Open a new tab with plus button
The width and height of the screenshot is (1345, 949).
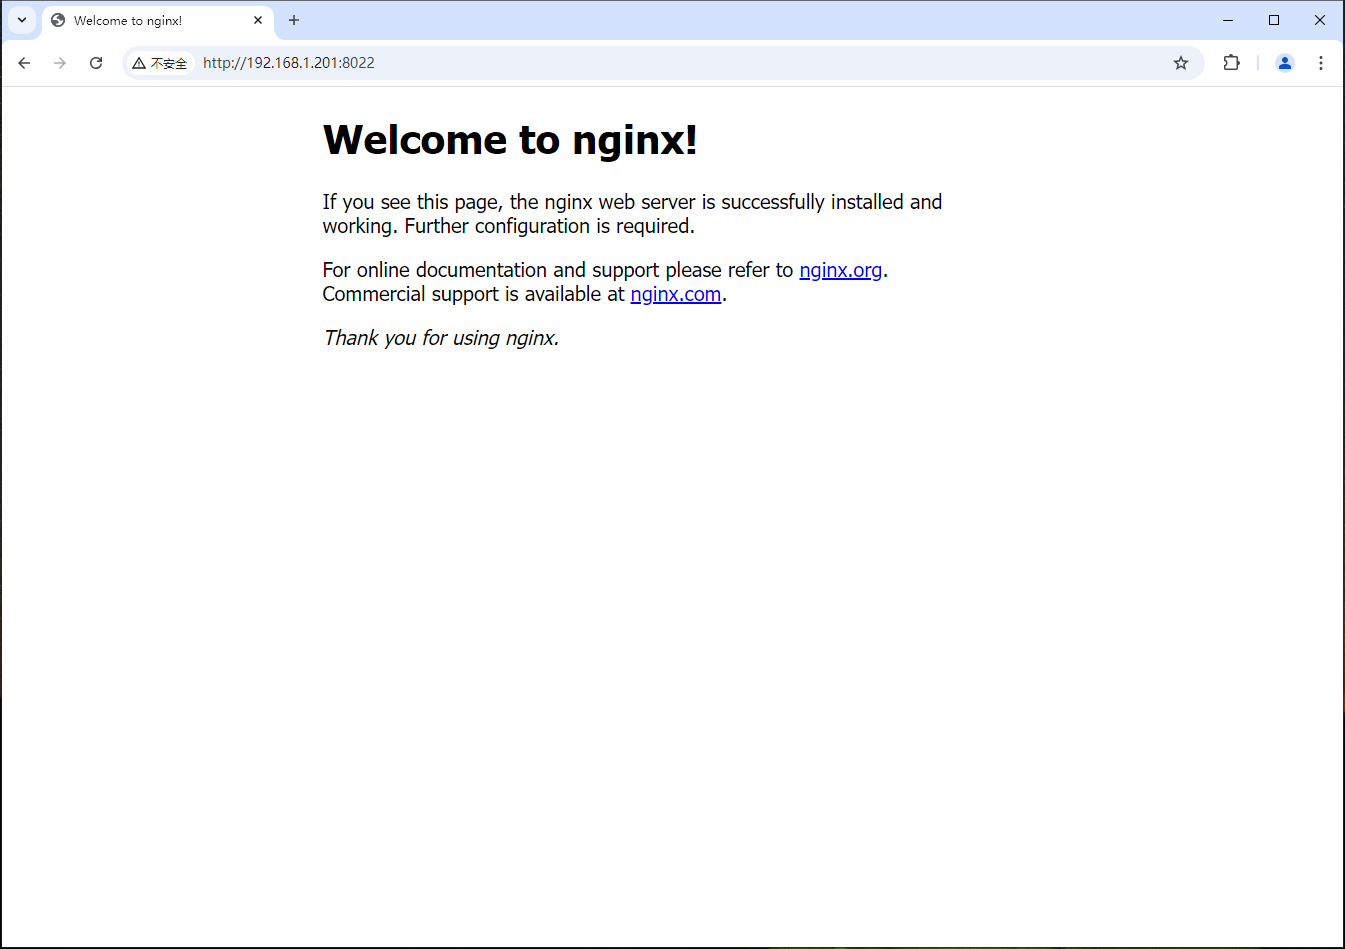294,20
